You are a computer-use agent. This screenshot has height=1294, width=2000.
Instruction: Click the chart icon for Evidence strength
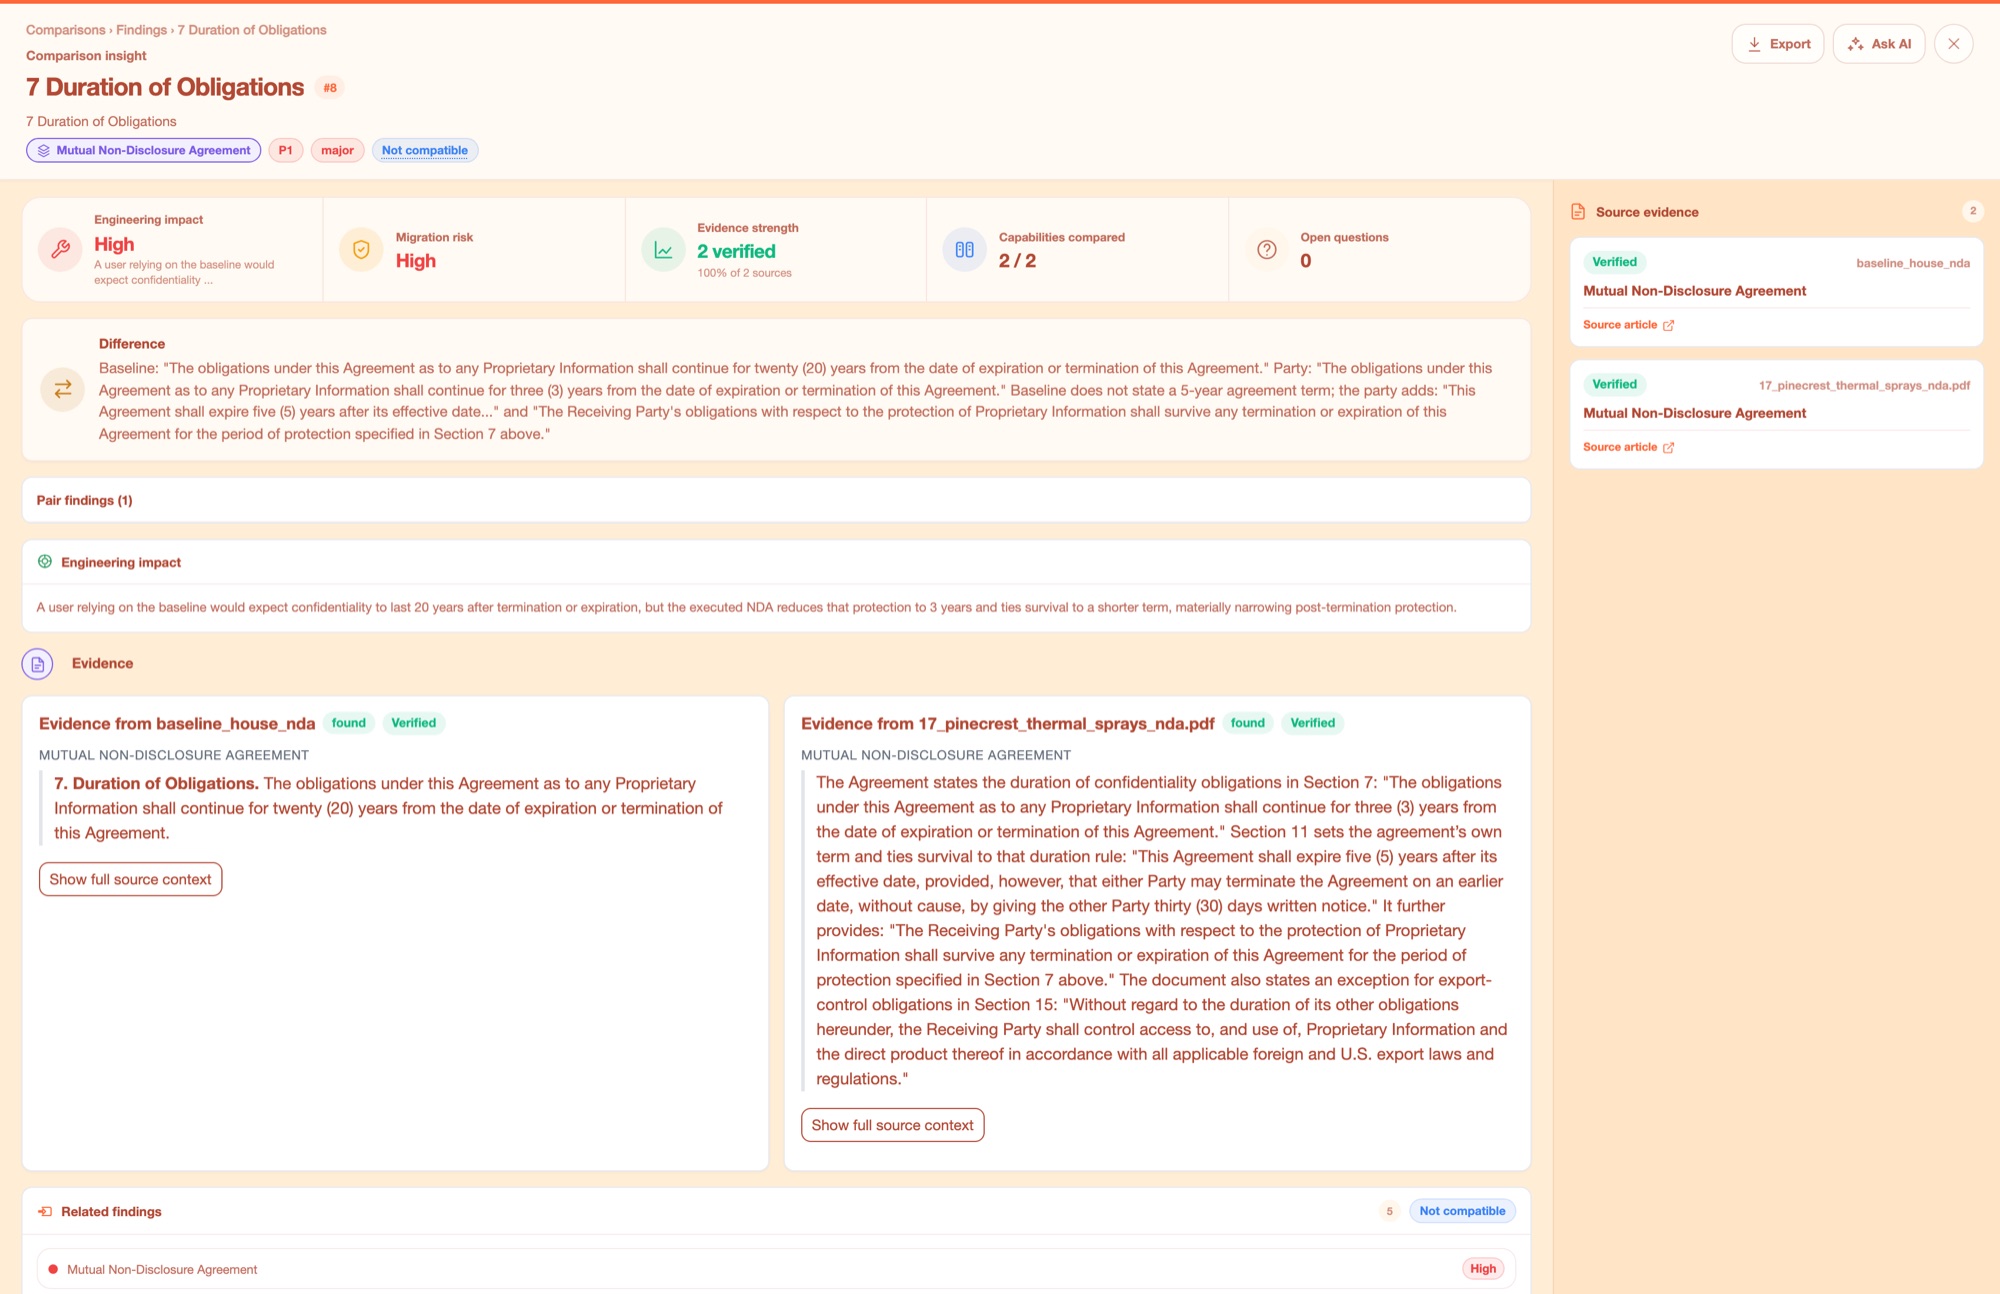click(x=663, y=249)
